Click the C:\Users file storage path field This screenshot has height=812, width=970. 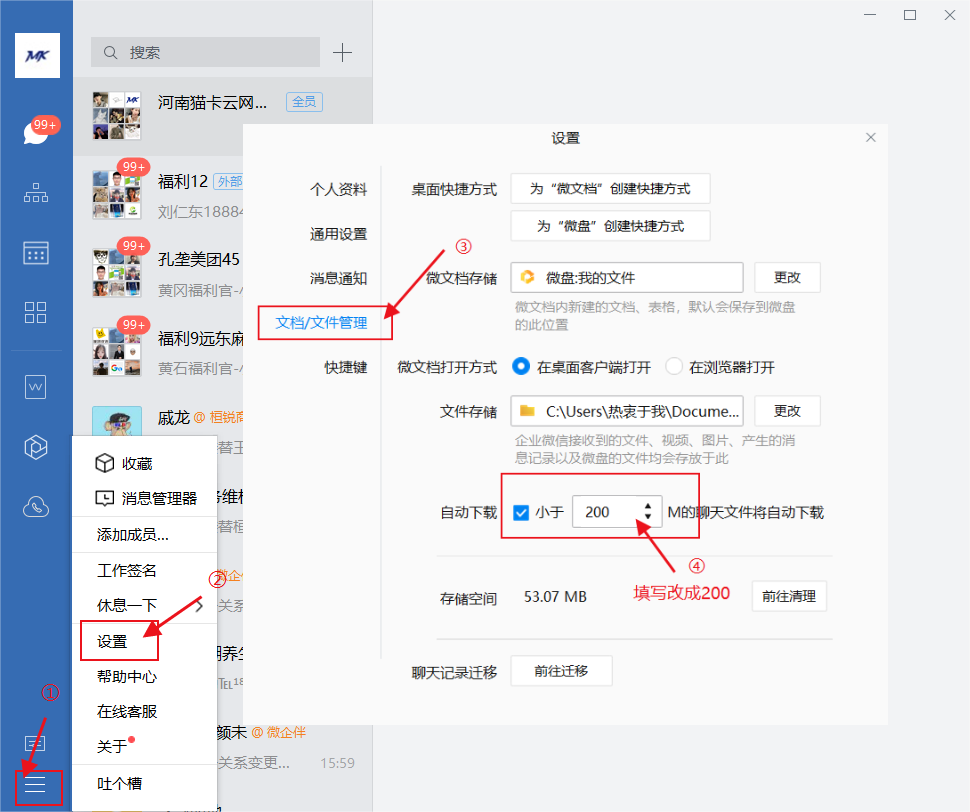[627, 411]
